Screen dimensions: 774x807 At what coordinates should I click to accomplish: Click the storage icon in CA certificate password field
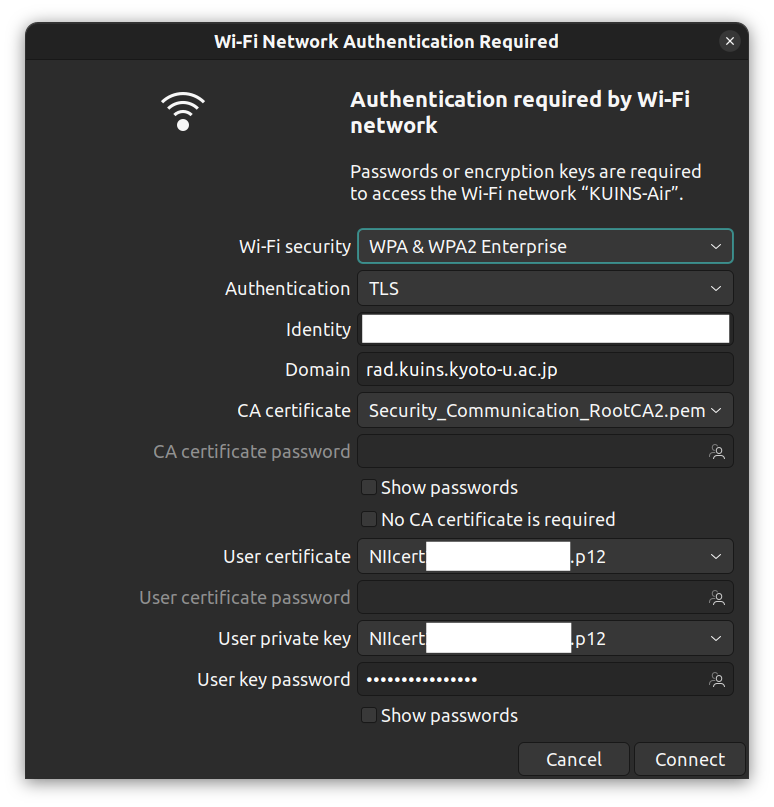pyautogui.click(x=717, y=452)
